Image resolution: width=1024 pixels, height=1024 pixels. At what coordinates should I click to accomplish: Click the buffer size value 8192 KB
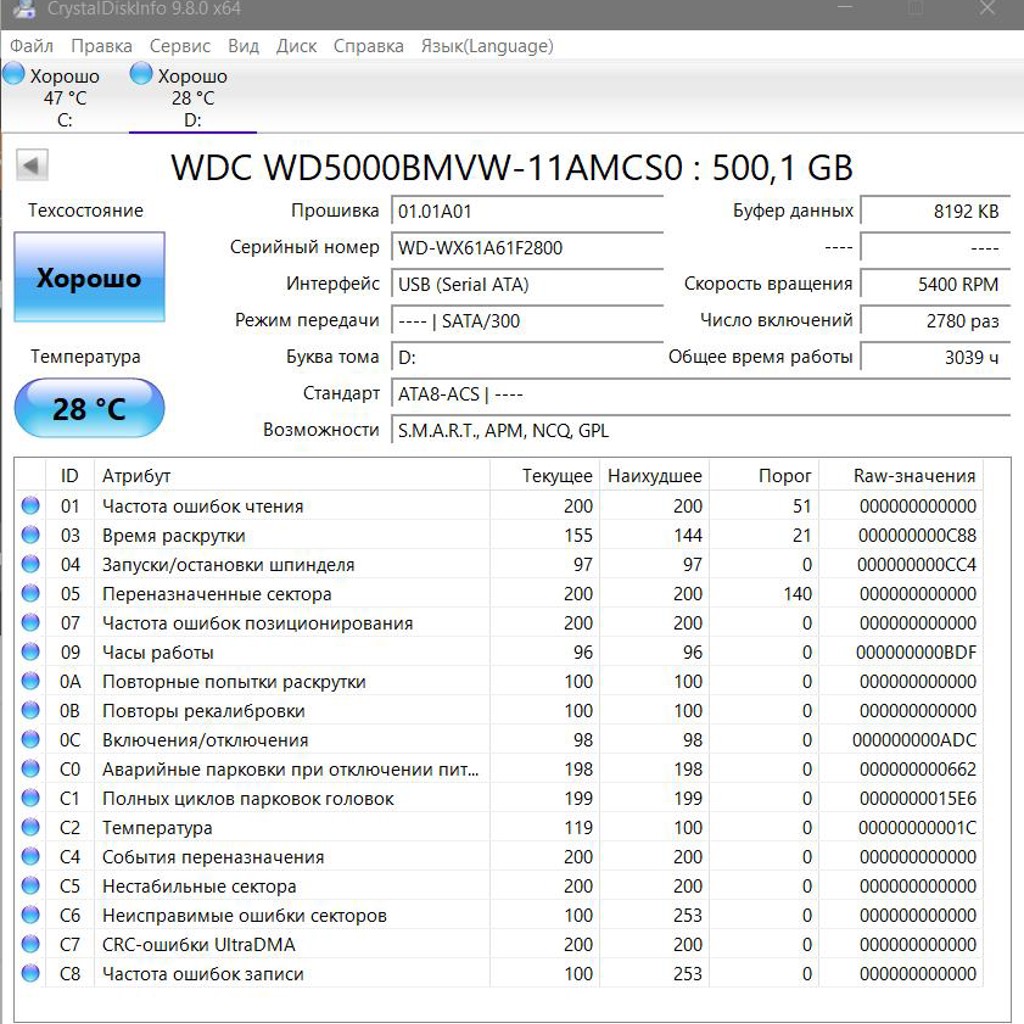click(935, 212)
